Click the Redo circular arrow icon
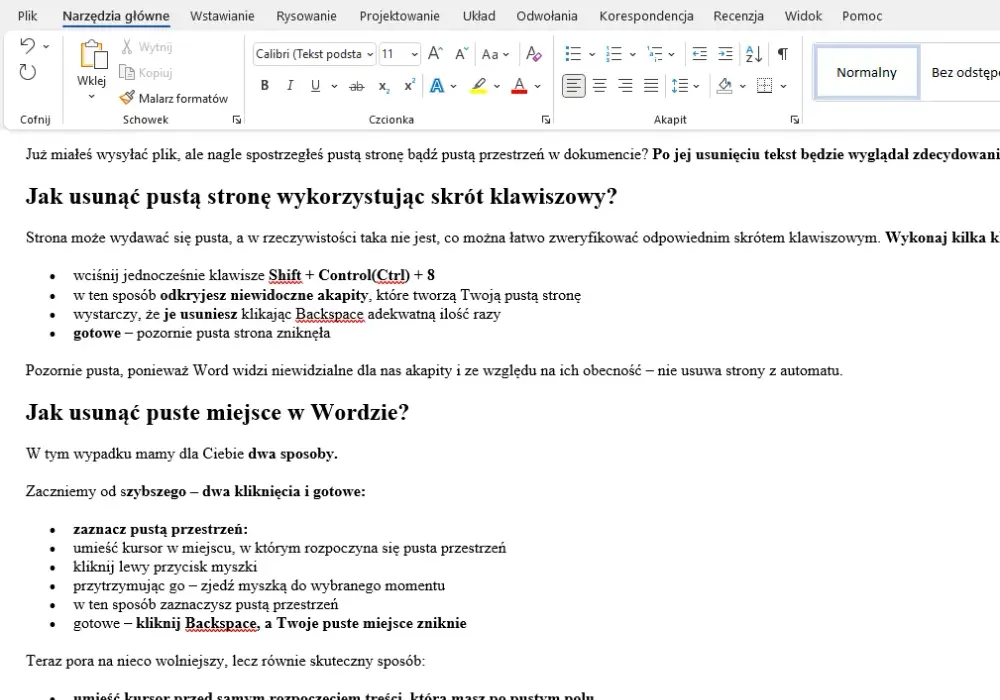The image size is (1000, 700). tap(27, 72)
